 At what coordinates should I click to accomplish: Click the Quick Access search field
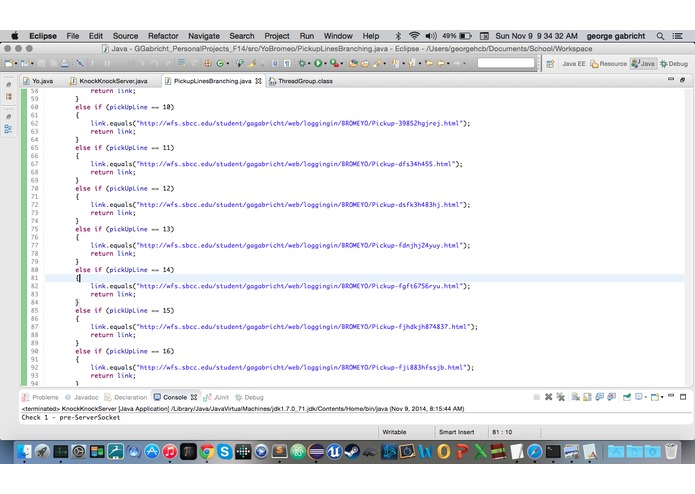point(506,63)
